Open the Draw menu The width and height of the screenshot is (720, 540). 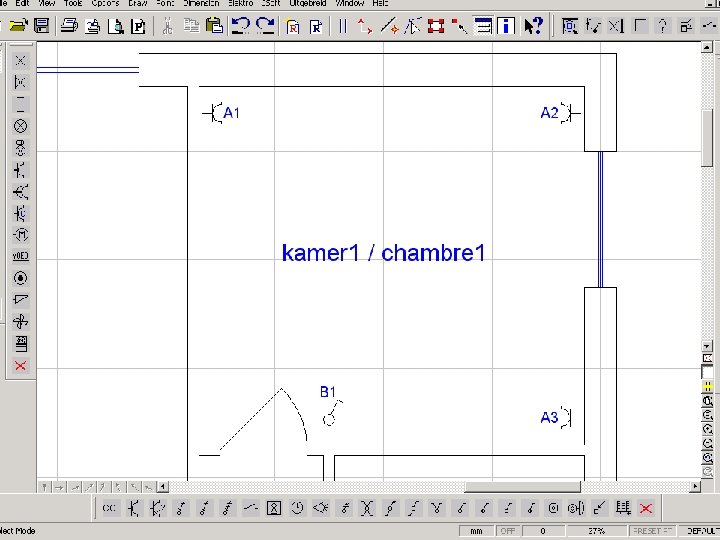coord(138,3)
